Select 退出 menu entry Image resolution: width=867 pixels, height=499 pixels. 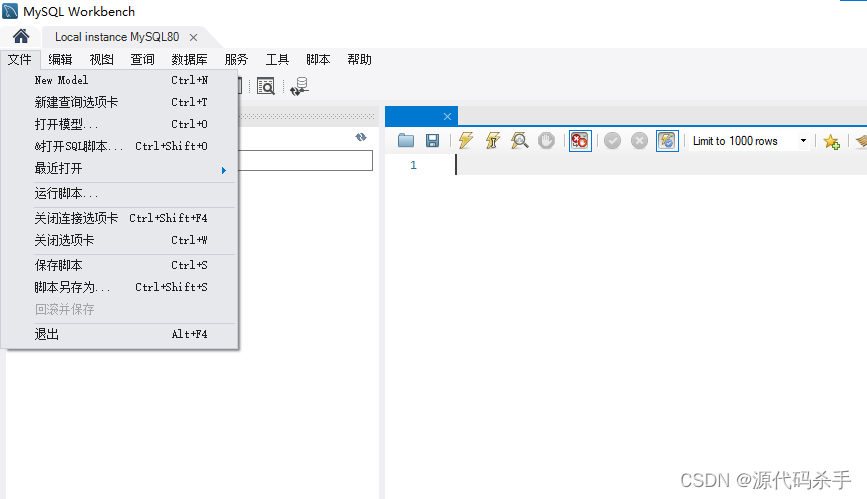click(x=121, y=335)
